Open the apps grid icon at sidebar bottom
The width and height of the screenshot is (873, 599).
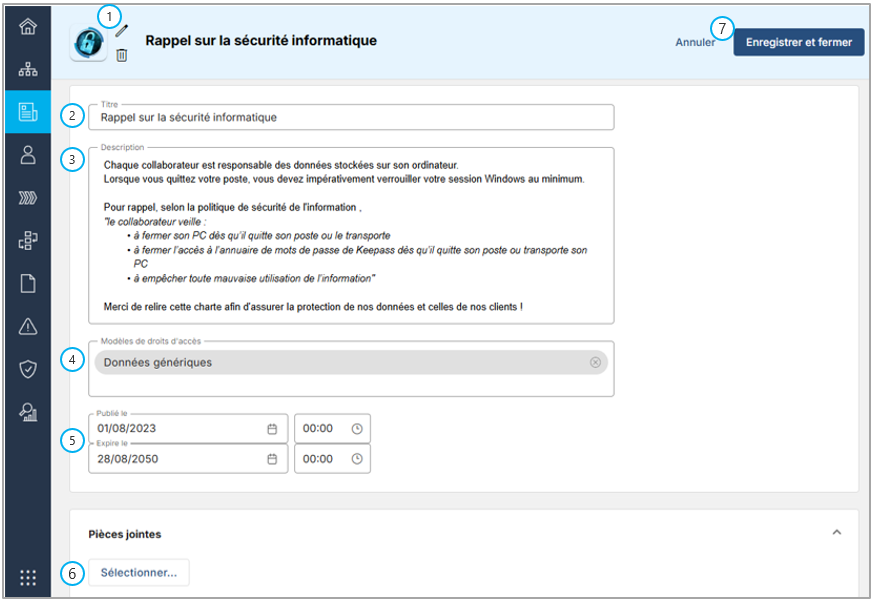28,577
